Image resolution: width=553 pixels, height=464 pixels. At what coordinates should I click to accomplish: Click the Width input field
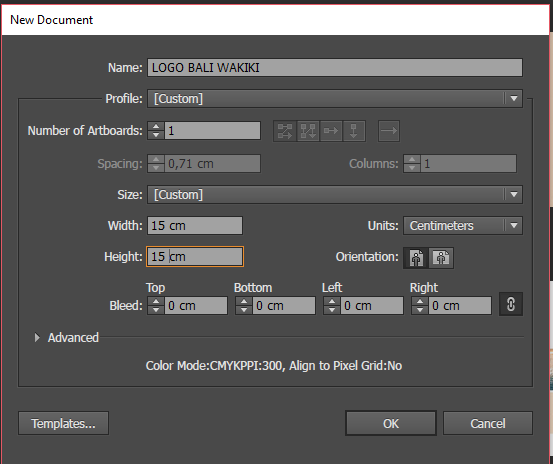[x=195, y=226]
